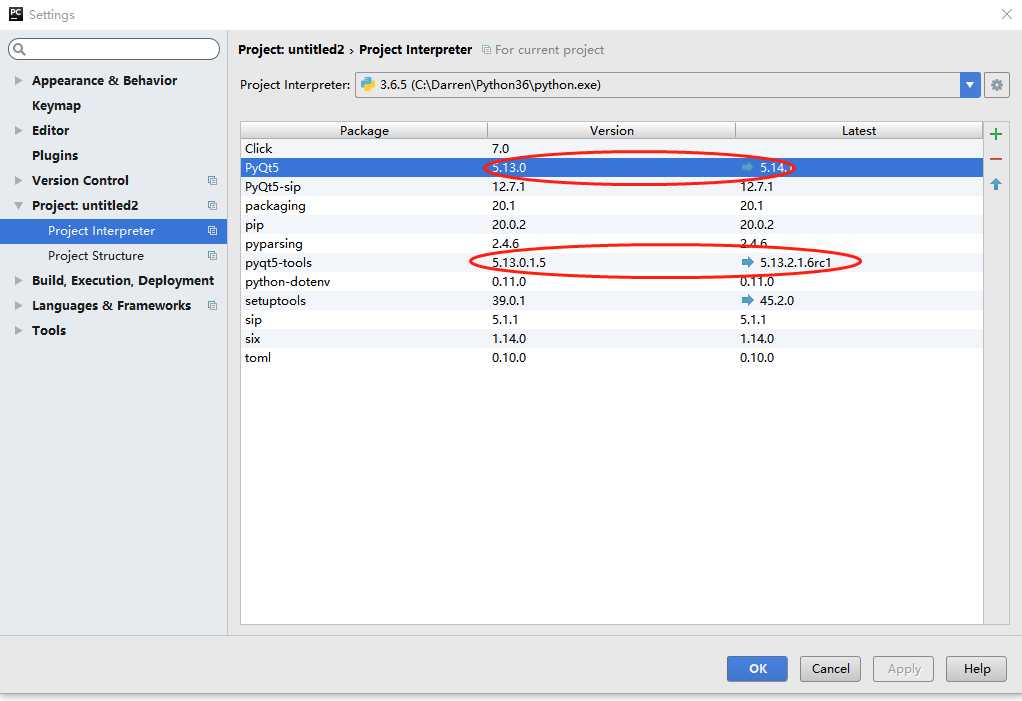Click the Cancel button
Image resolution: width=1022 pixels, height=701 pixels.
(830, 668)
